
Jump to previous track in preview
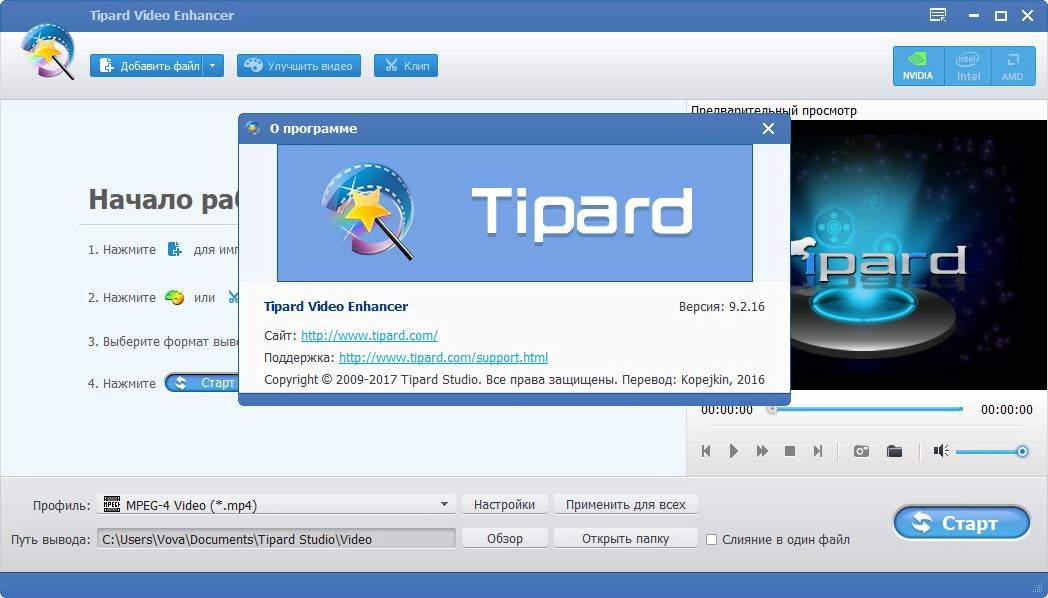(x=706, y=451)
